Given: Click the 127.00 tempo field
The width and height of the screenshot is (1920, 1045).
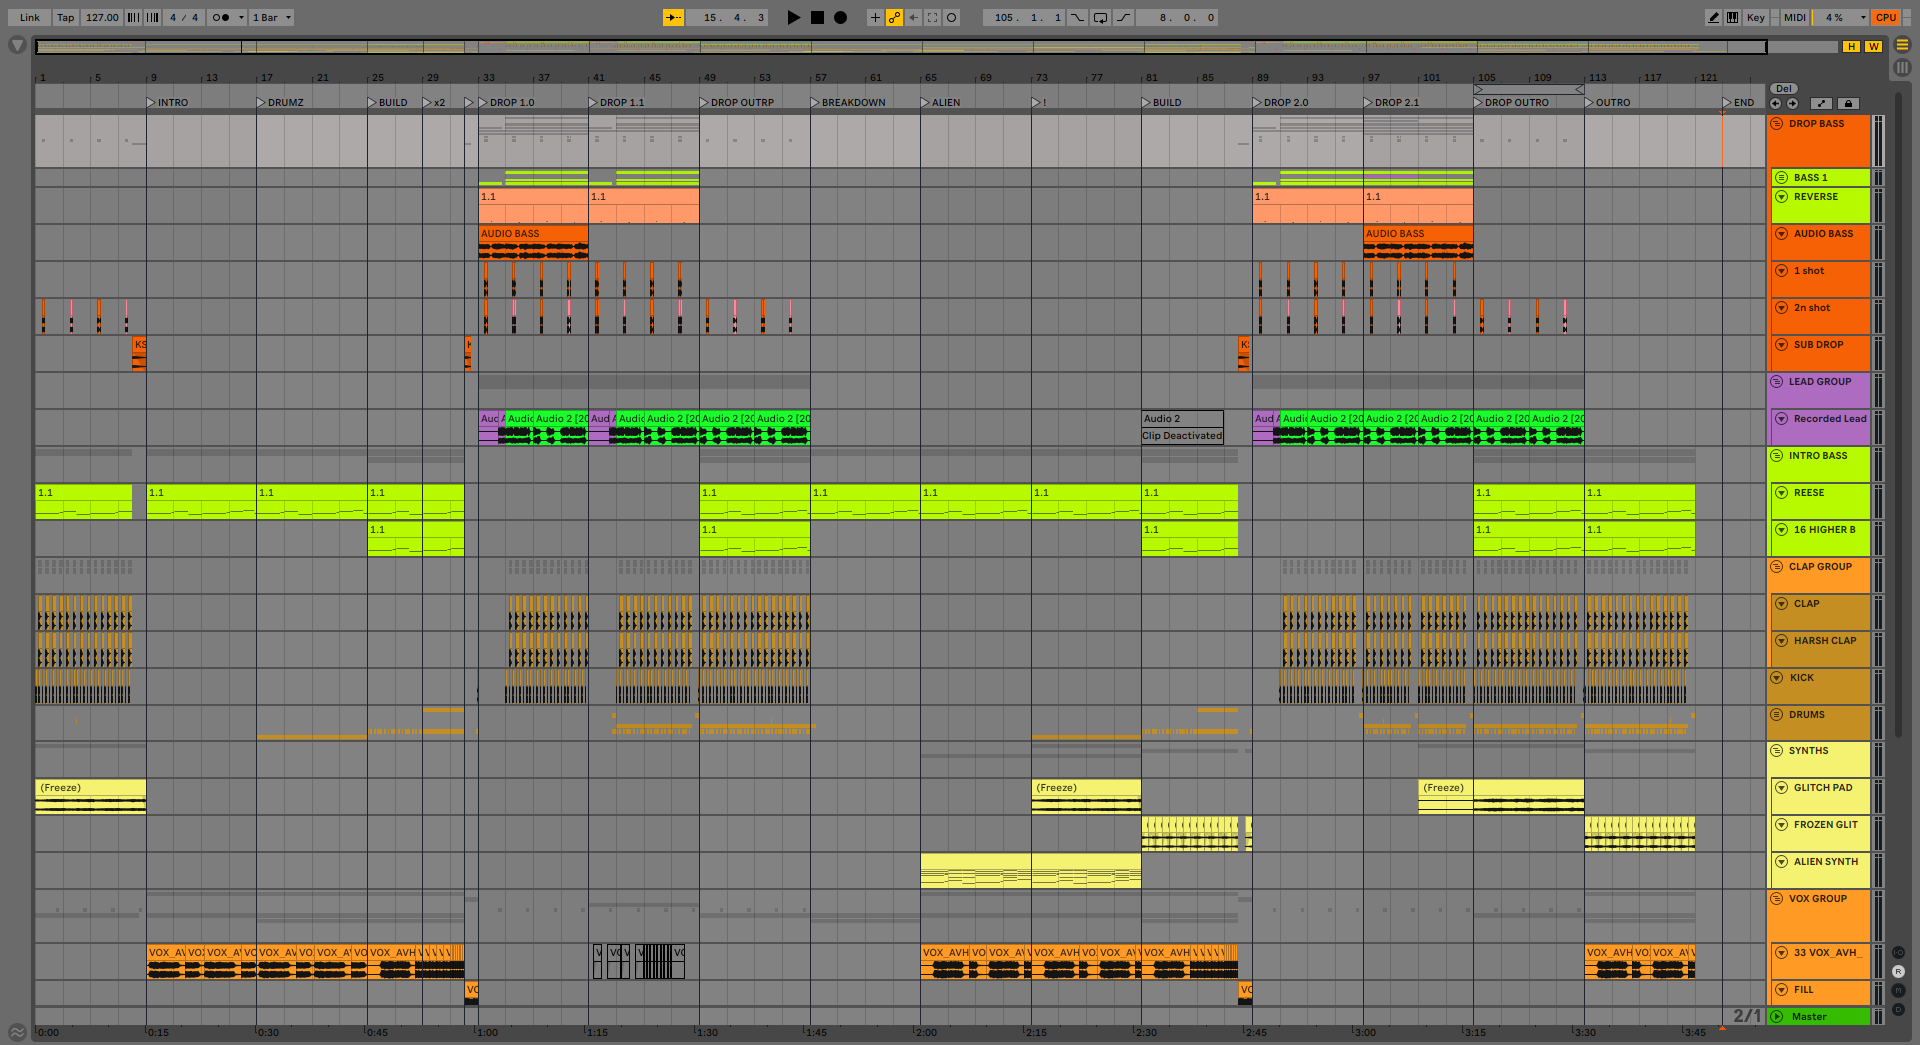Looking at the screenshot, I should pyautogui.click(x=102, y=17).
